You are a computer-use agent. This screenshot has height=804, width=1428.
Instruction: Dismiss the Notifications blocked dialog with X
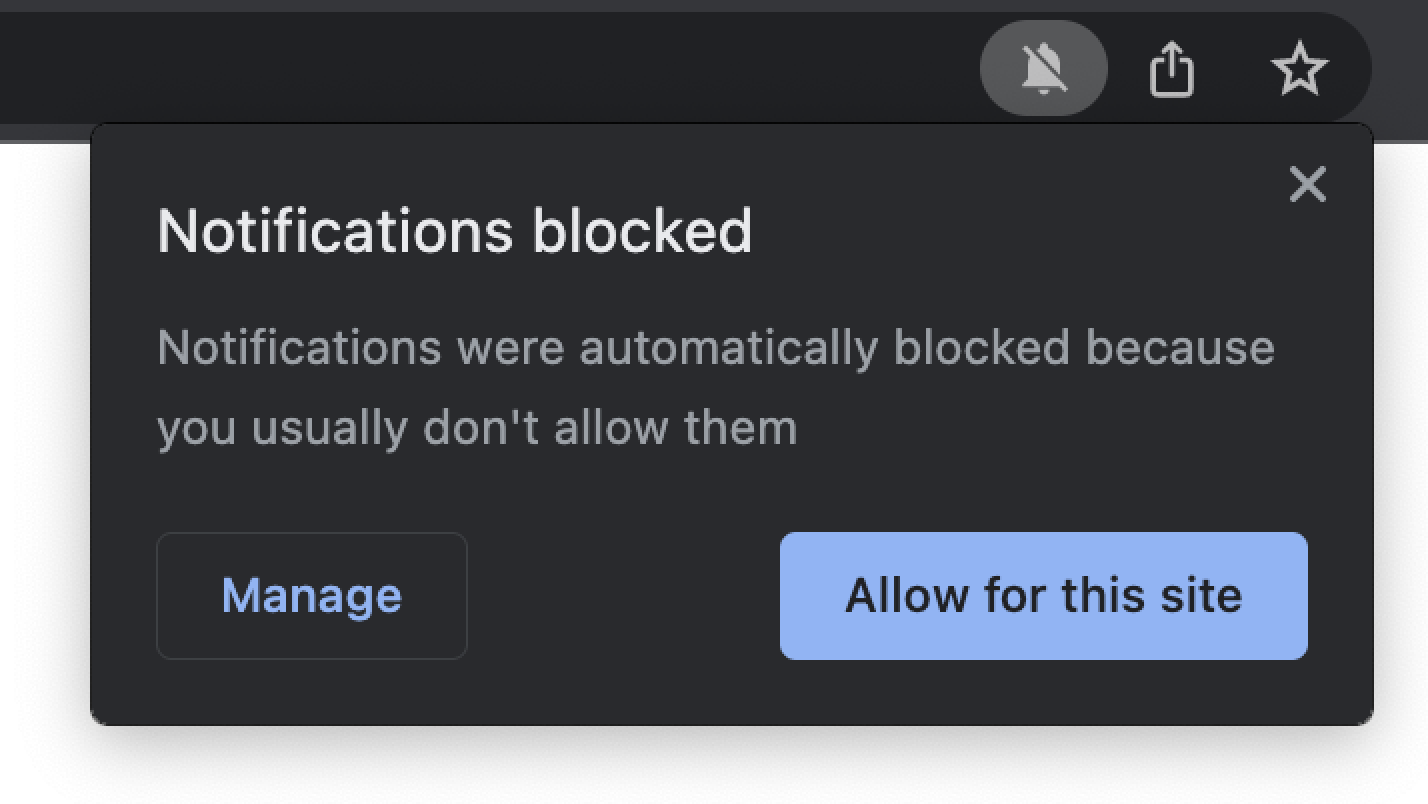click(1307, 184)
